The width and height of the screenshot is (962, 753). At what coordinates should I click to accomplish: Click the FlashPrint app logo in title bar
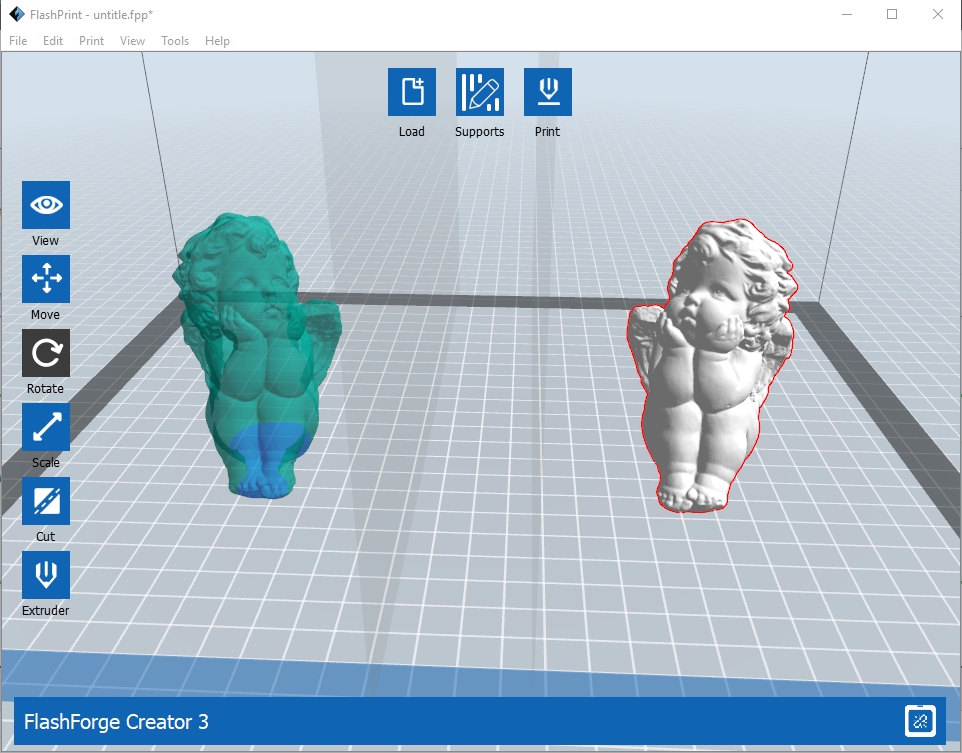click(x=17, y=14)
